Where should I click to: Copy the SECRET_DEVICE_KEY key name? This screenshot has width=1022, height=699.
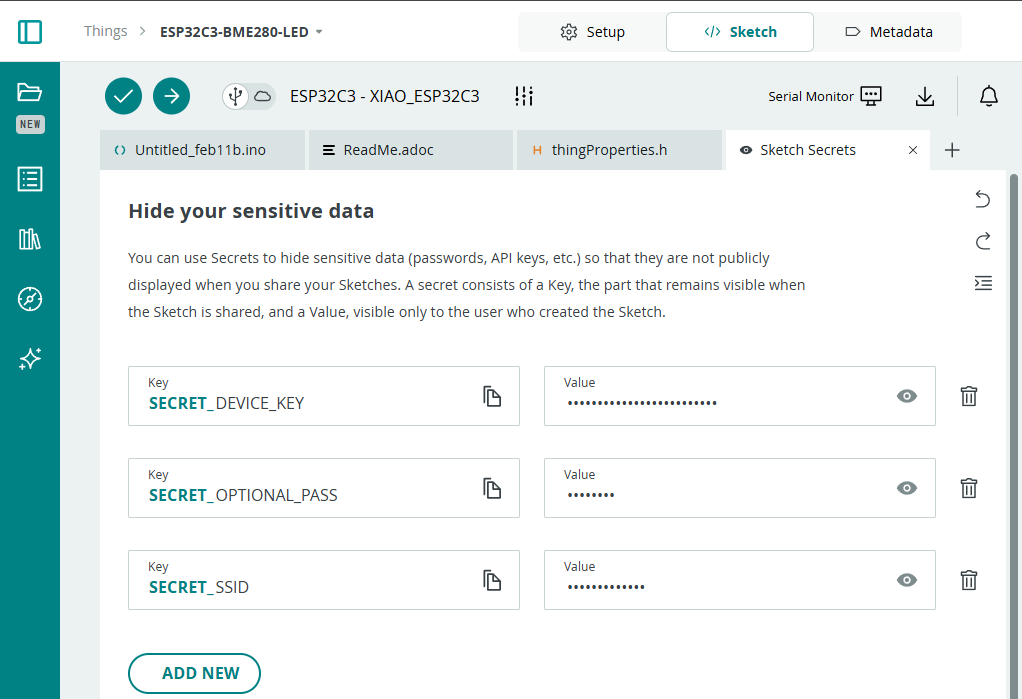(491, 396)
